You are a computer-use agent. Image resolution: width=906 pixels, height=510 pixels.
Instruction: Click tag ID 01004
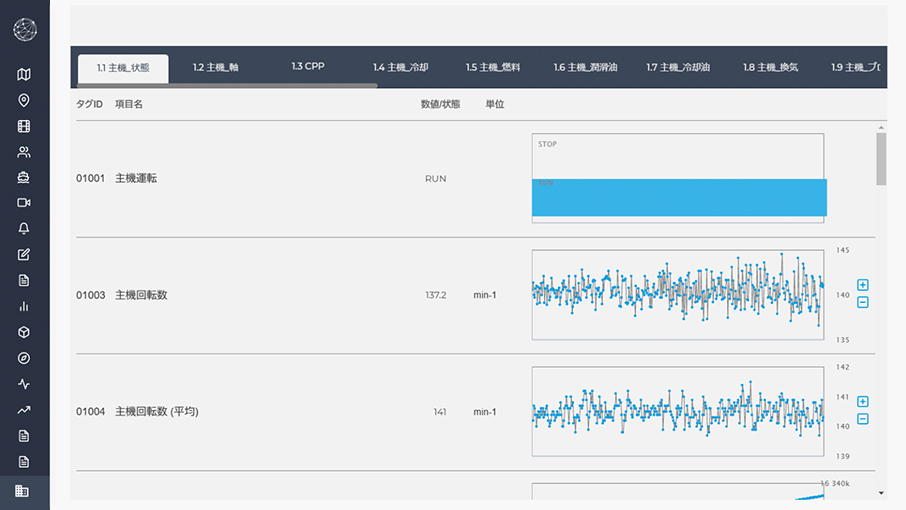coord(91,412)
